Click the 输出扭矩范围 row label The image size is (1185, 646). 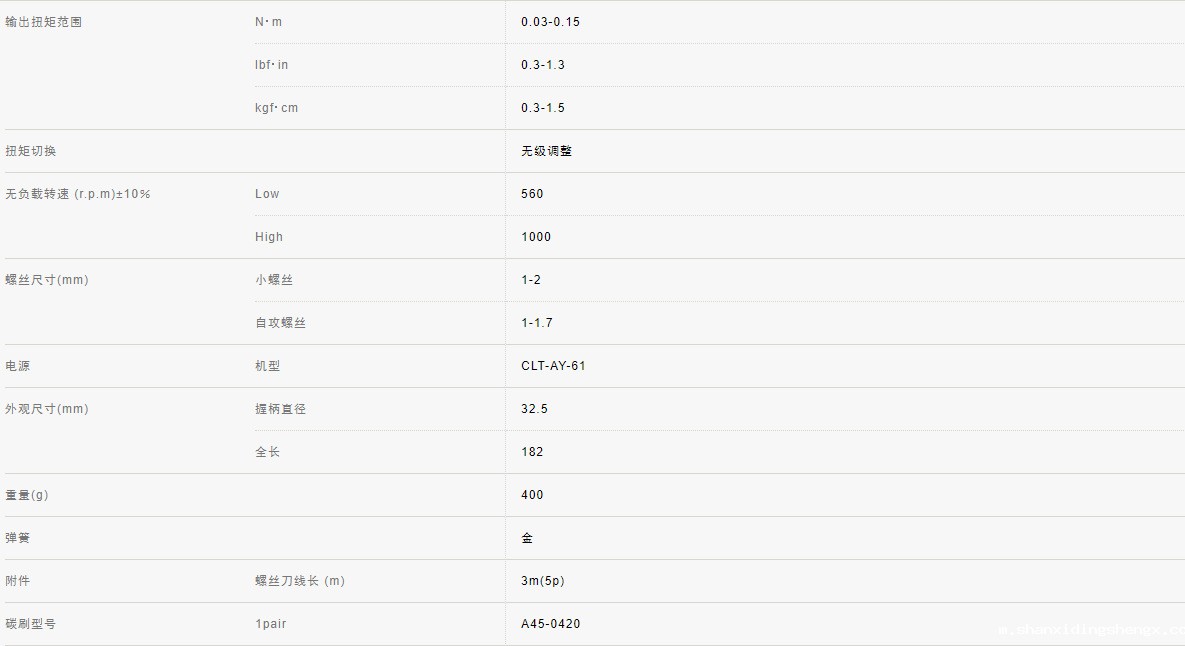[x=43, y=22]
